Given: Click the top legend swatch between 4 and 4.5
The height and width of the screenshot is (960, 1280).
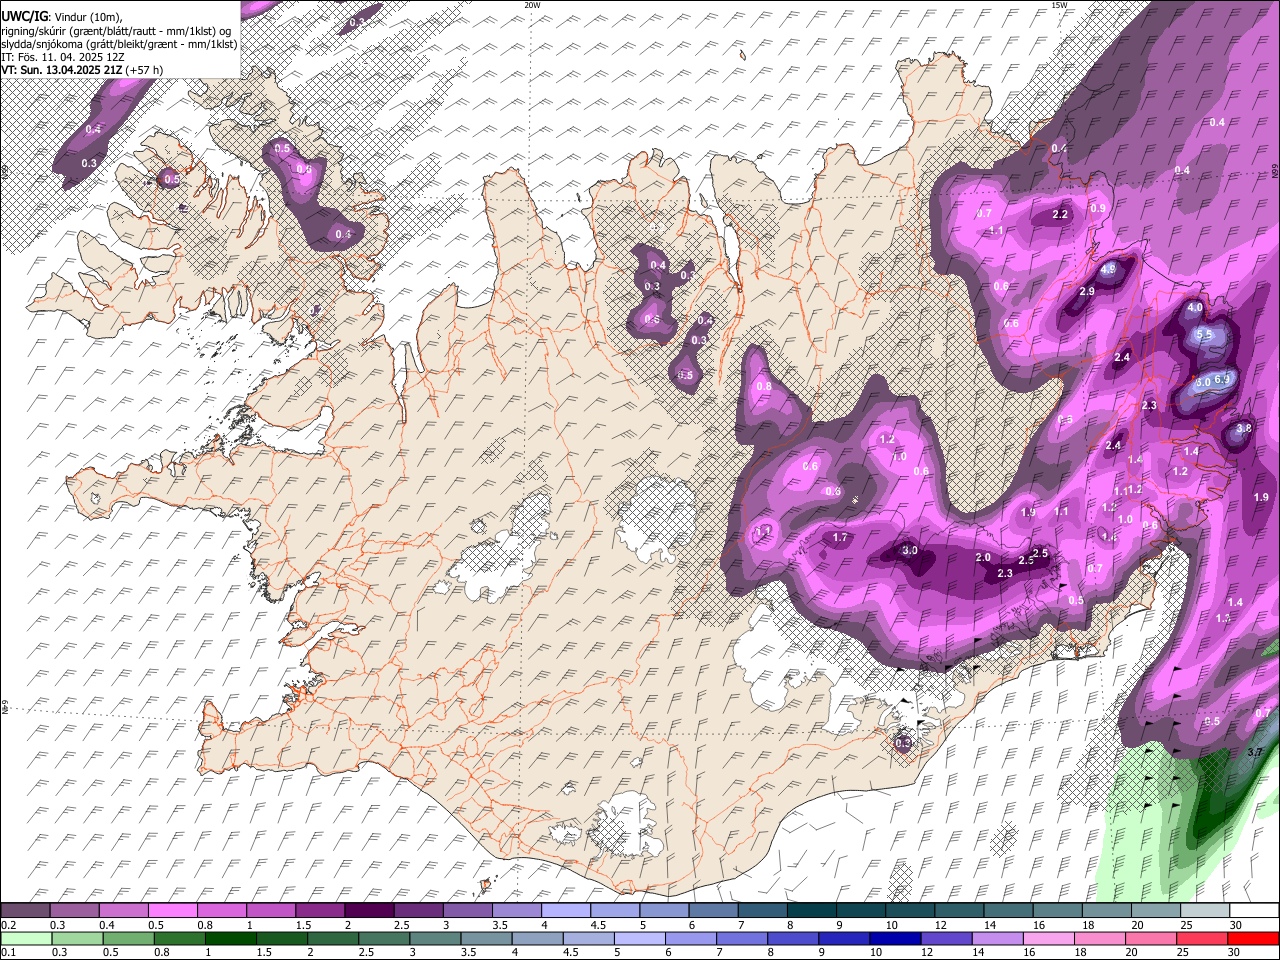Looking at the screenshot, I should pyautogui.click(x=565, y=911).
